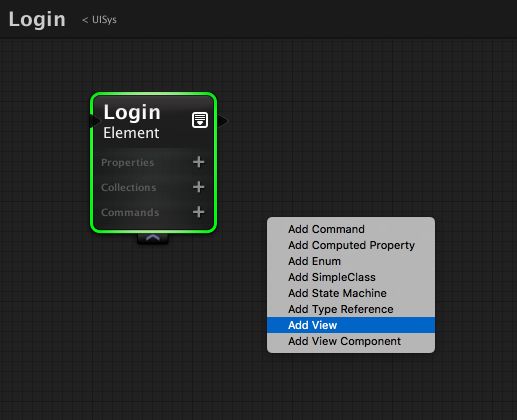Select Add SimpleClass in the context menu
517x420 pixels.
click(x=351, y=277)
